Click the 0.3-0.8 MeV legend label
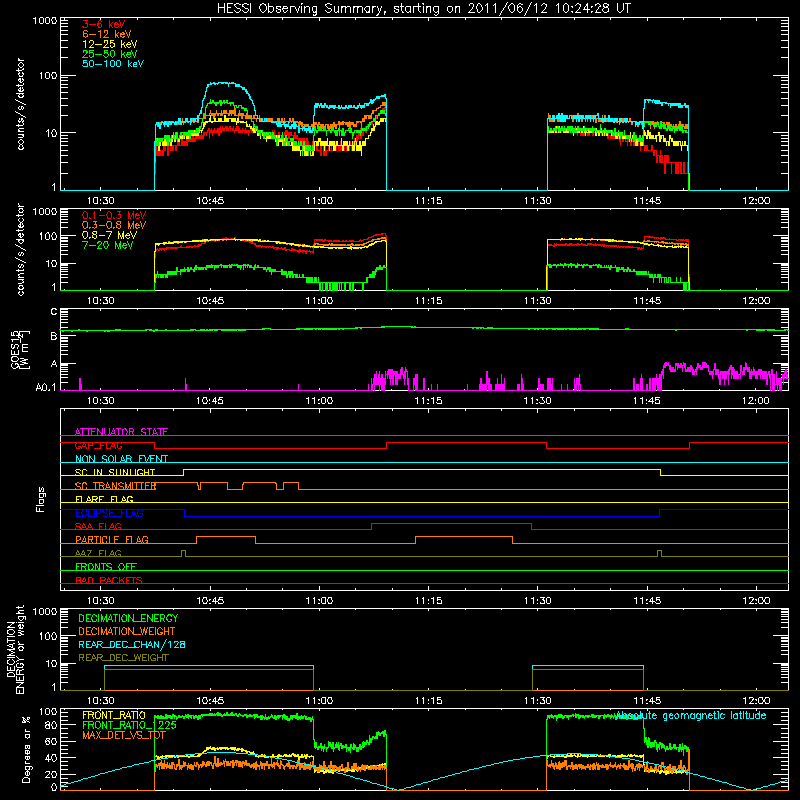The height and width of the screenshot is (800, 800). (114, 225)
